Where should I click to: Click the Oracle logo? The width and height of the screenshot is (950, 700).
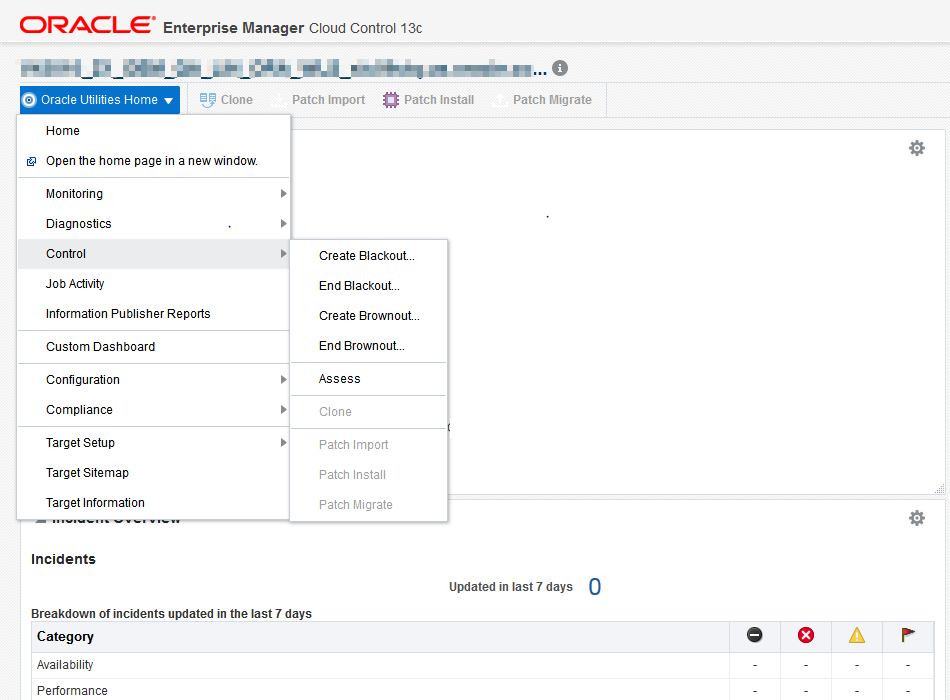pos(87,25)
